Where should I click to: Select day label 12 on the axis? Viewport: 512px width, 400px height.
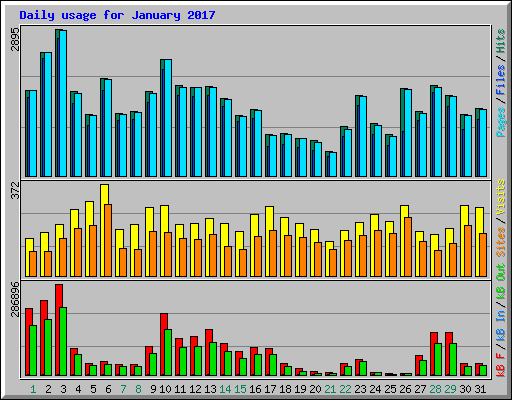click(x=195, y=389)
